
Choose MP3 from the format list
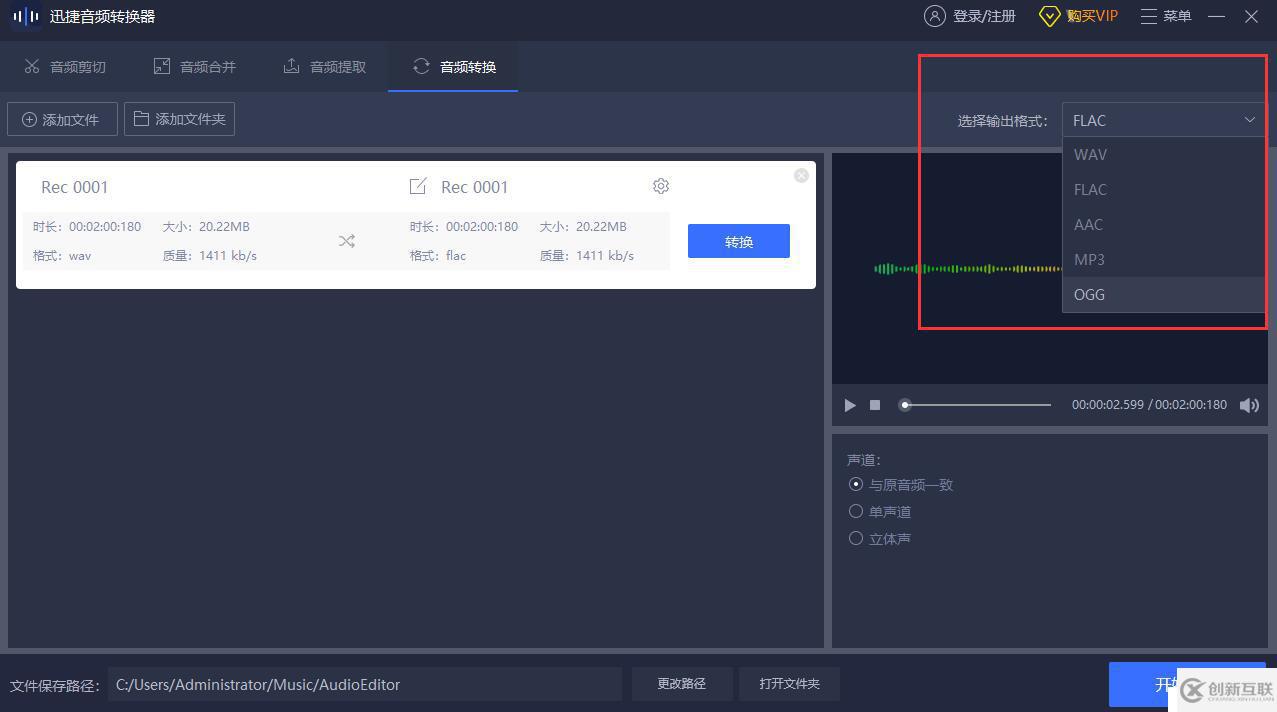(x=1164, y=259)
